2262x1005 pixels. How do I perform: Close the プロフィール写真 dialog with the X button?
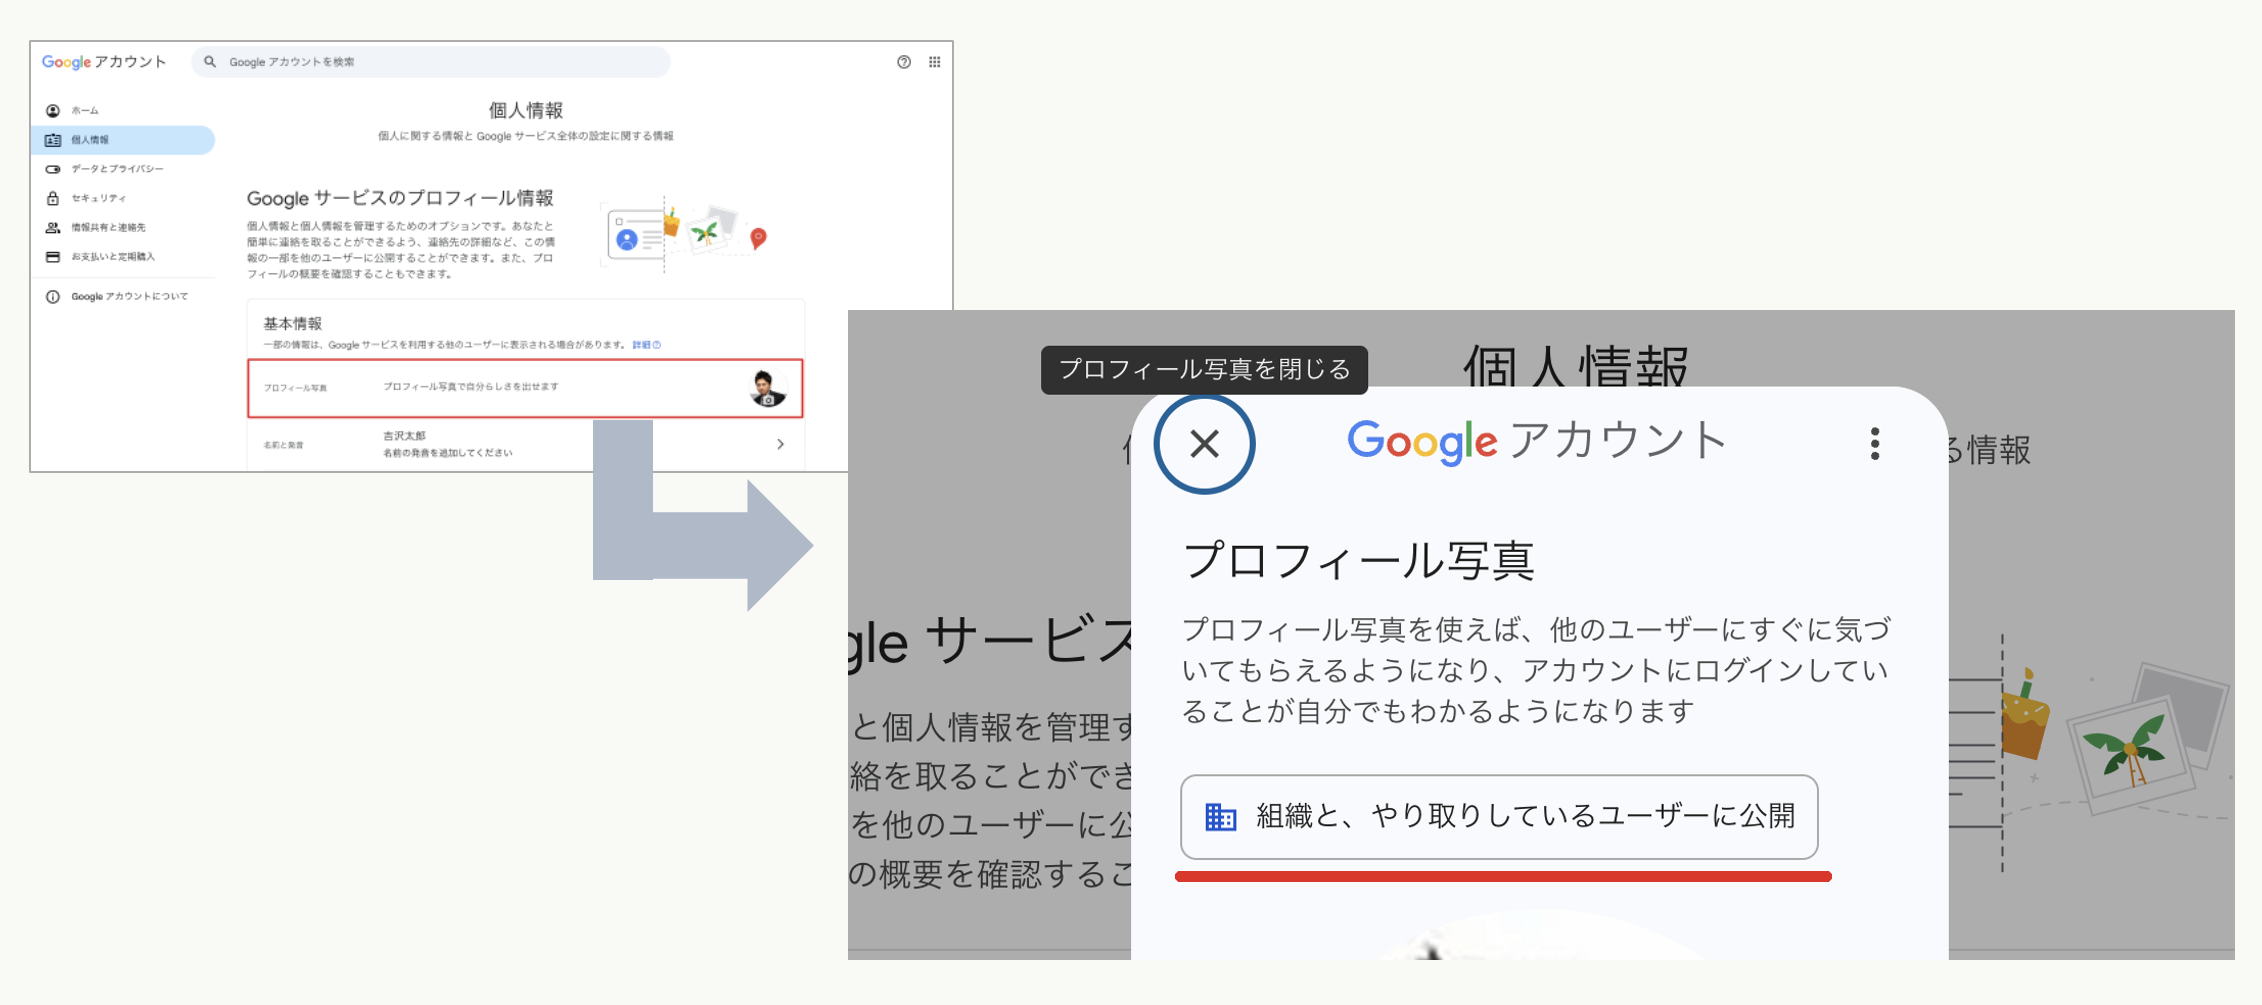[1204, 443]
